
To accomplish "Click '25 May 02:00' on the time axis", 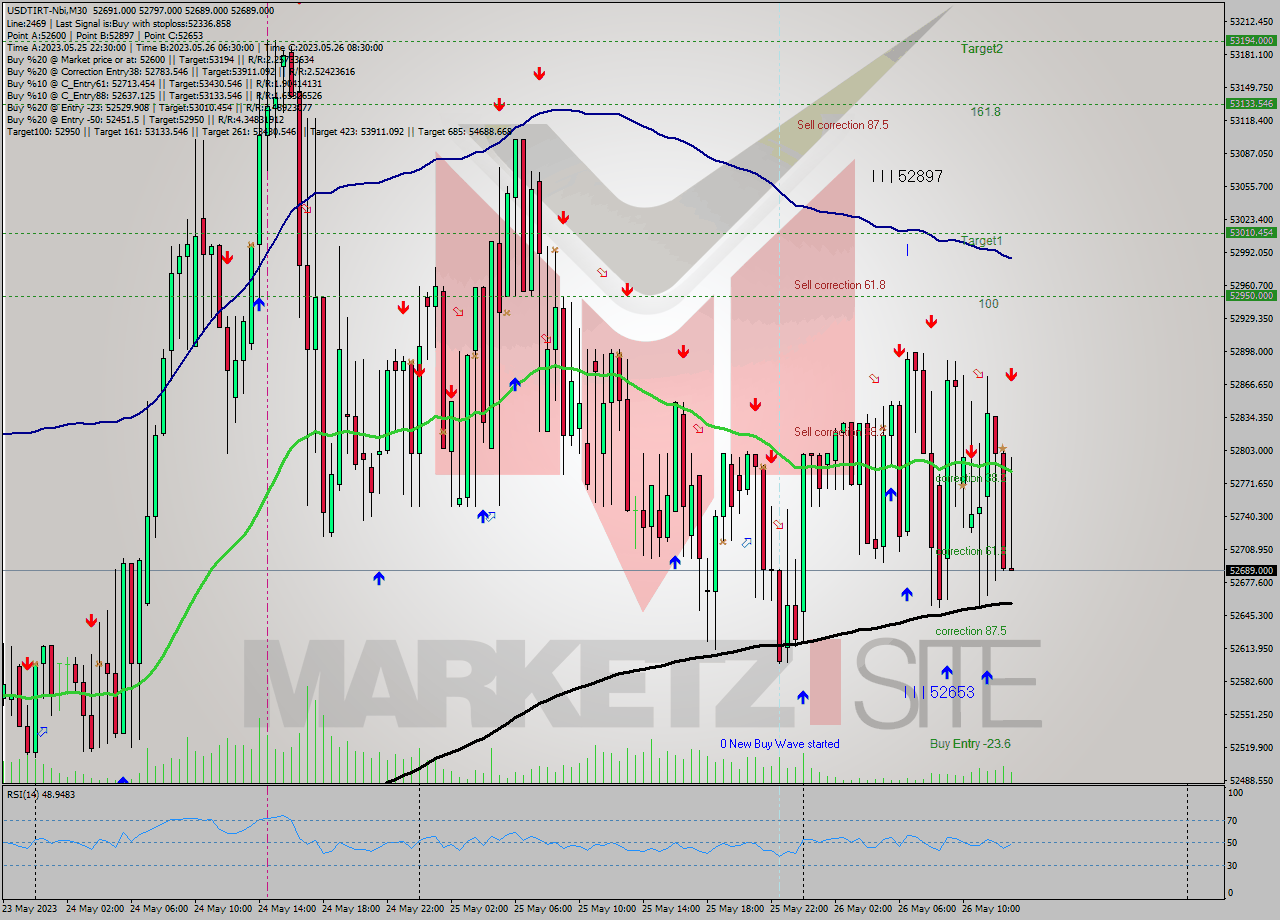I will point(479,909).
